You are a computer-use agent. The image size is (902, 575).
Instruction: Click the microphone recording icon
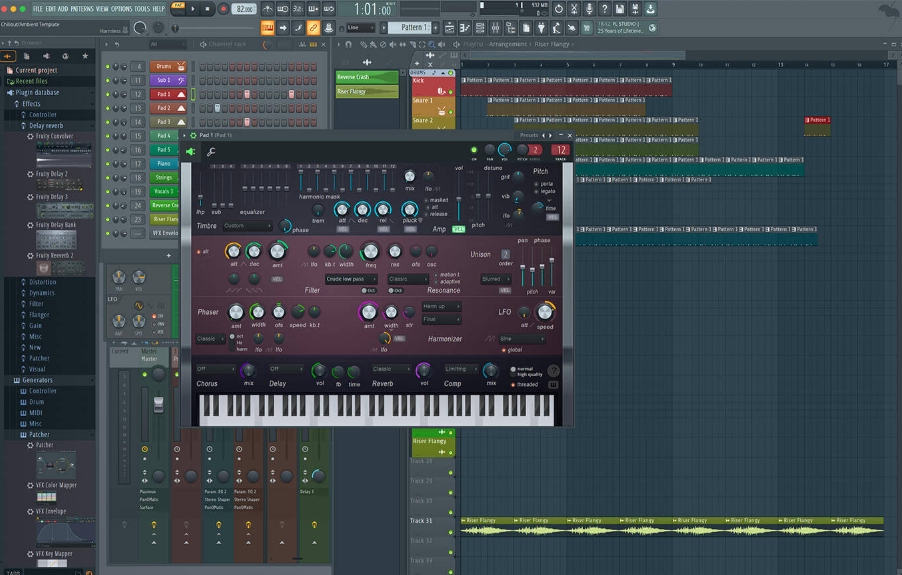click(589, 9)
